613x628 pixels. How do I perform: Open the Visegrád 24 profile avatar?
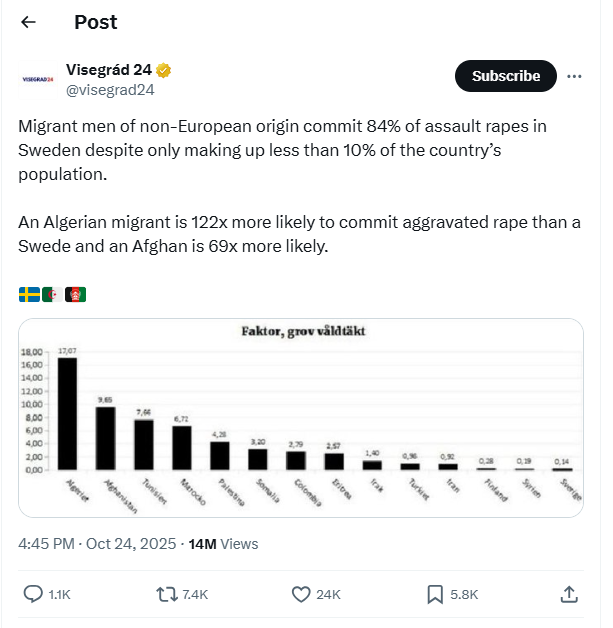point(38,77)
